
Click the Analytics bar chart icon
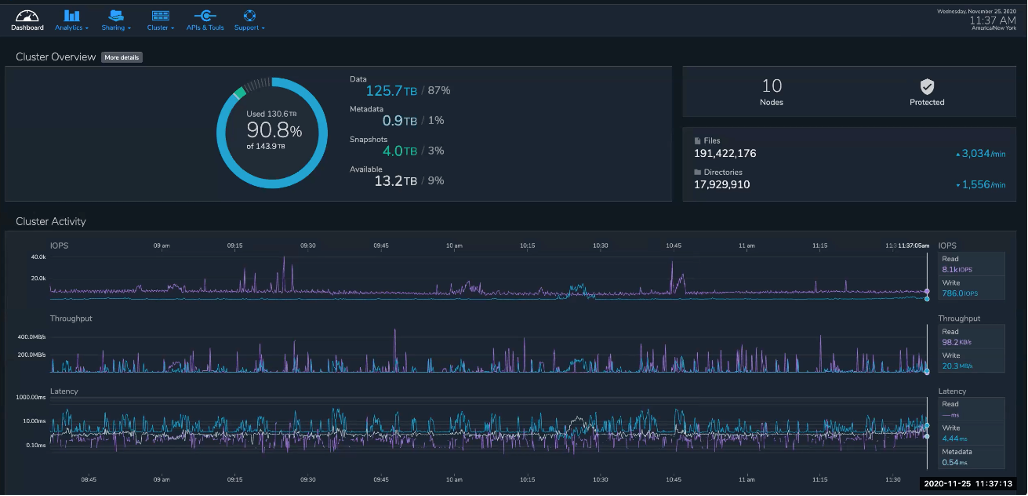click(72, 15)
